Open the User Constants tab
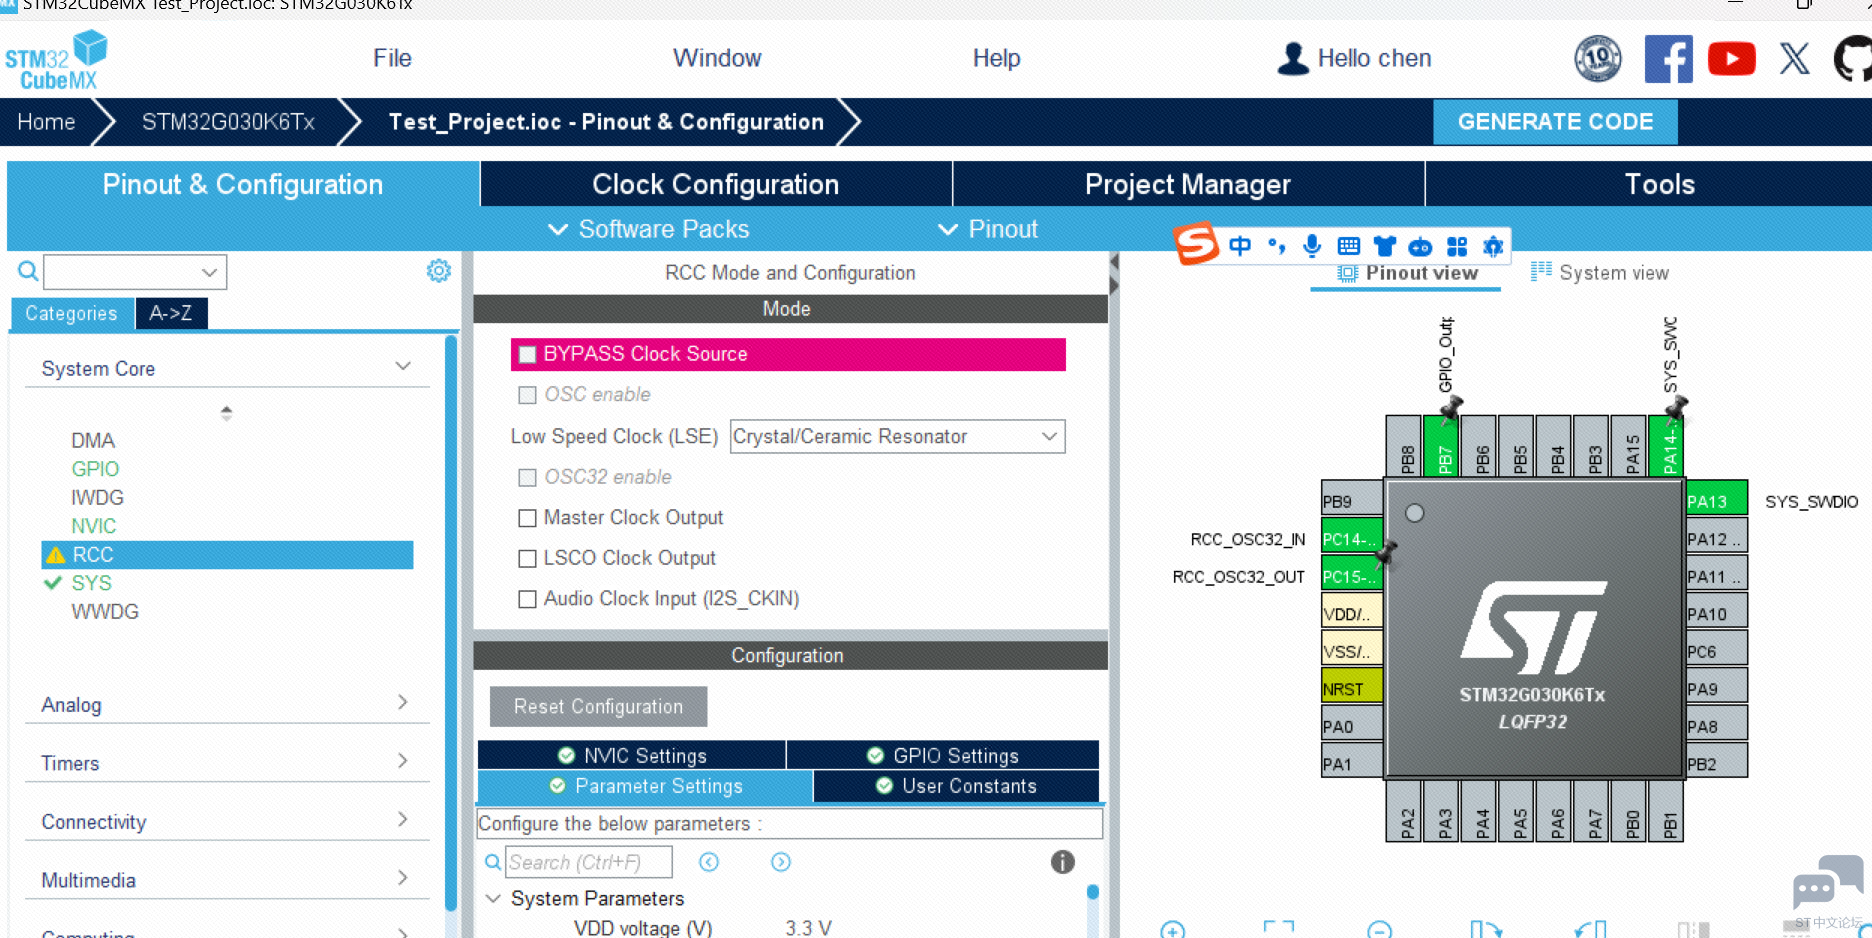 (957, 786)
